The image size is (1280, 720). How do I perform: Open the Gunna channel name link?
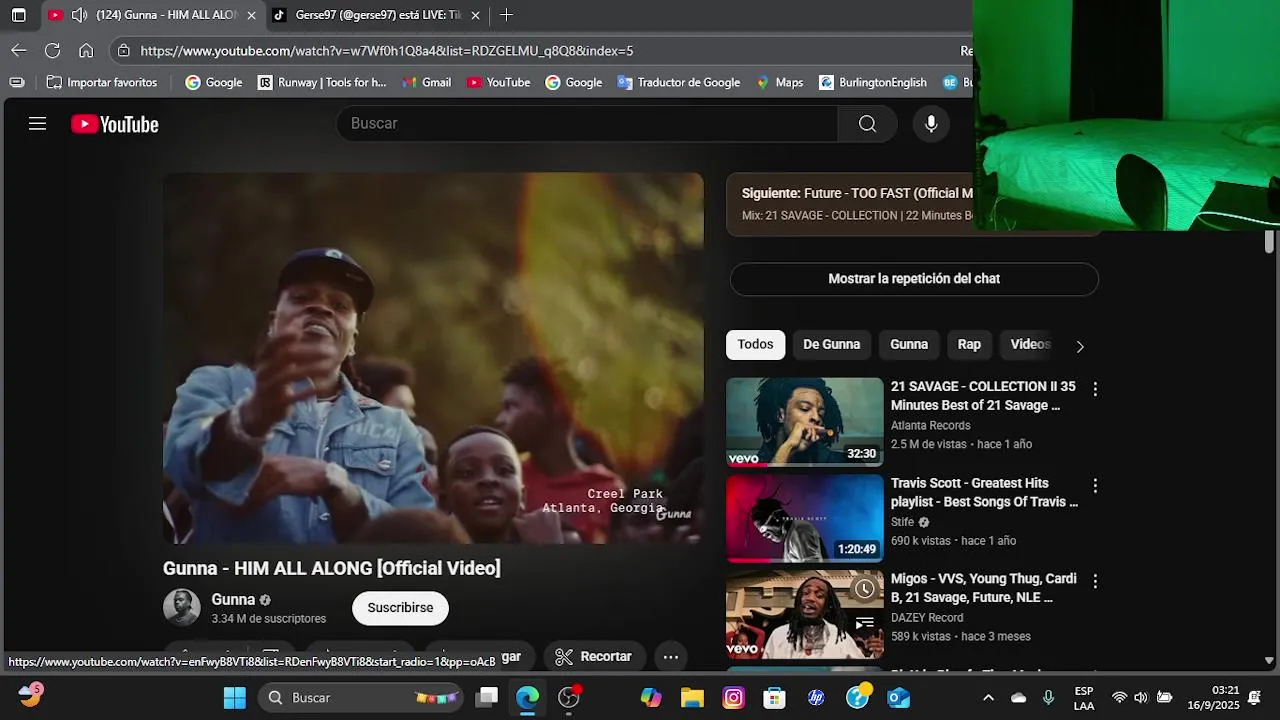point(233,599)
